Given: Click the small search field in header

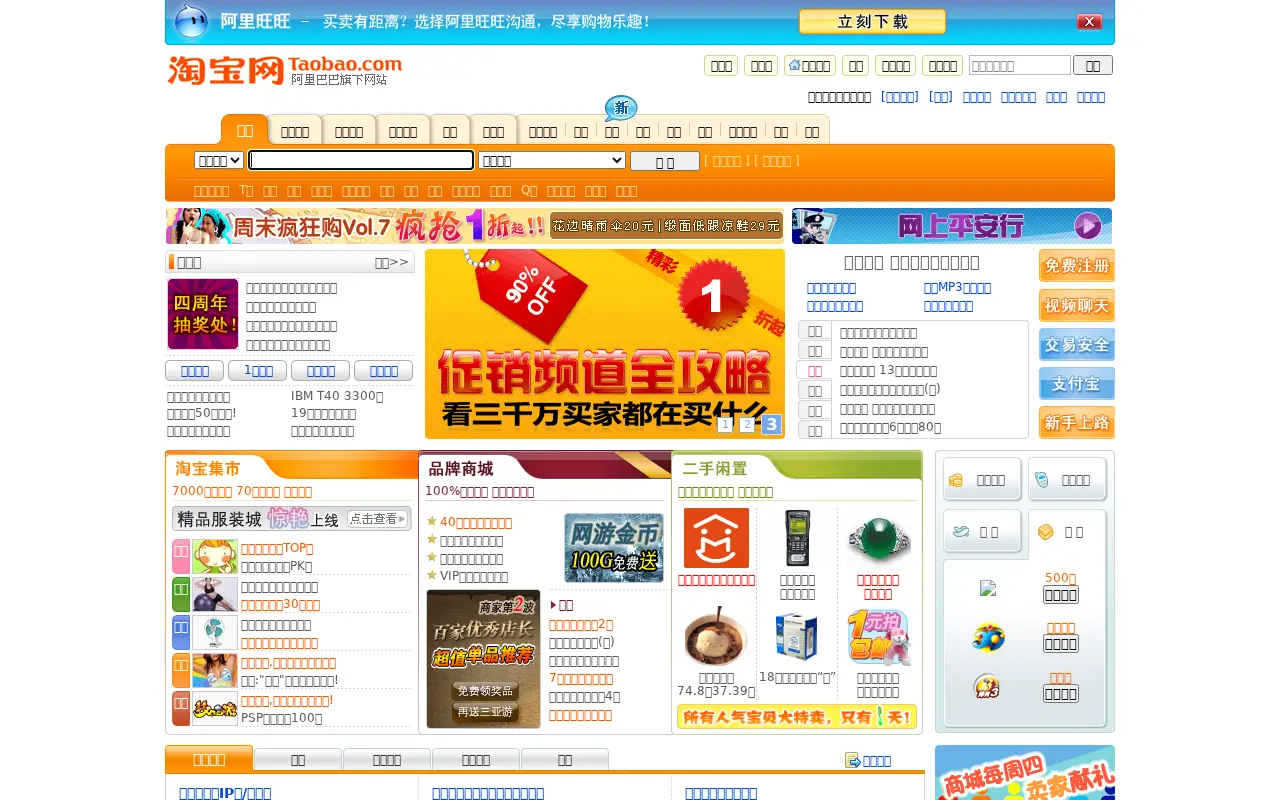Looking at the screenshot, I should tap(1020, 65).
